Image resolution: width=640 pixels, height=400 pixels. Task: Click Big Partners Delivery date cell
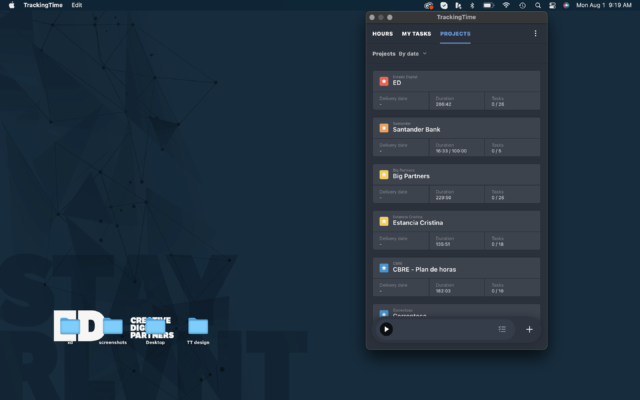click(401, 194)
